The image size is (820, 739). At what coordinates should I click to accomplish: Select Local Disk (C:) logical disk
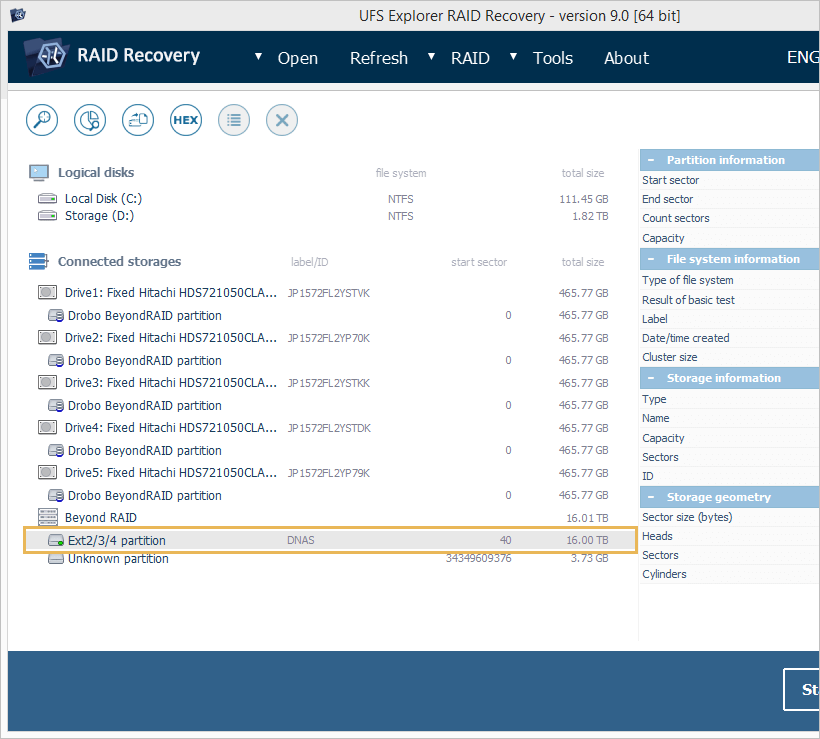point(103,199)
